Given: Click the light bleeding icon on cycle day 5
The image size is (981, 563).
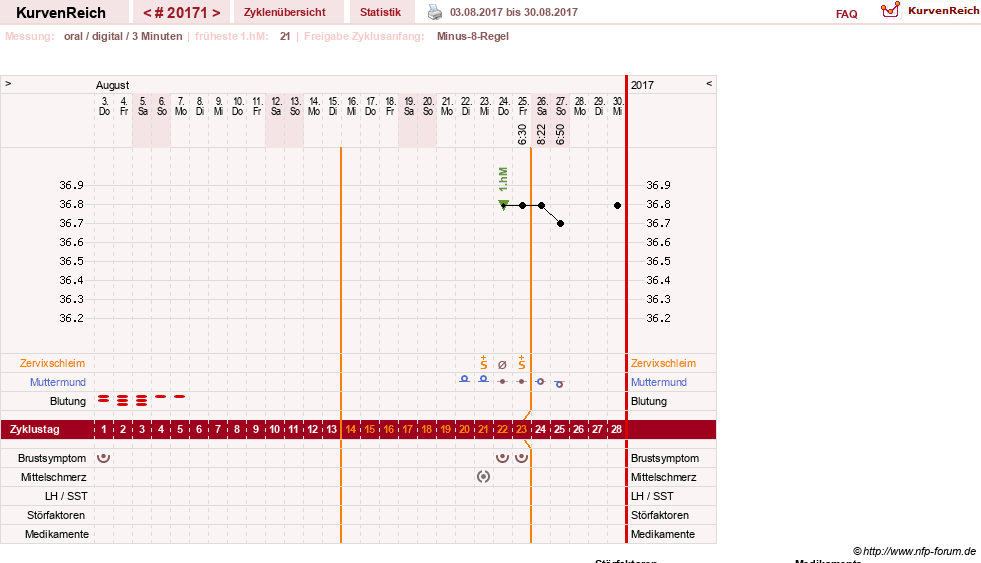Looking at the screenshot, I should point(180,397).
